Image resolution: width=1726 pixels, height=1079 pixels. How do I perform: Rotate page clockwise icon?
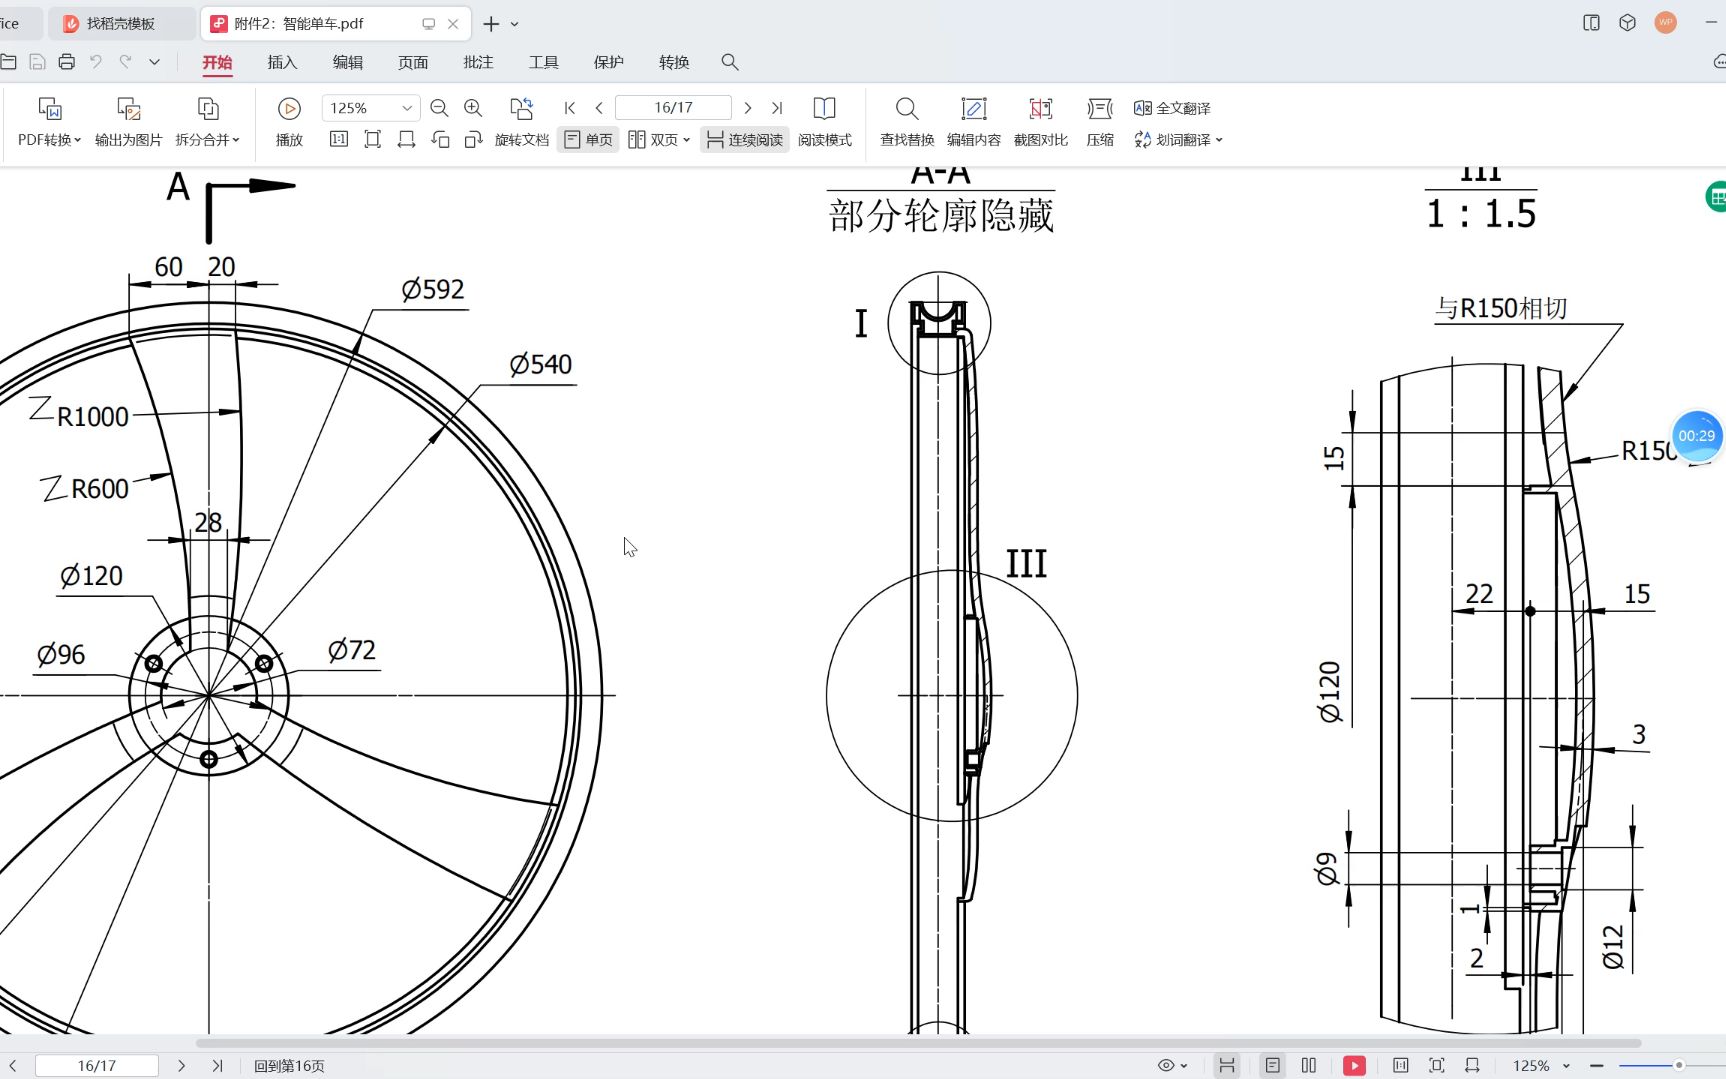[474, 139]
